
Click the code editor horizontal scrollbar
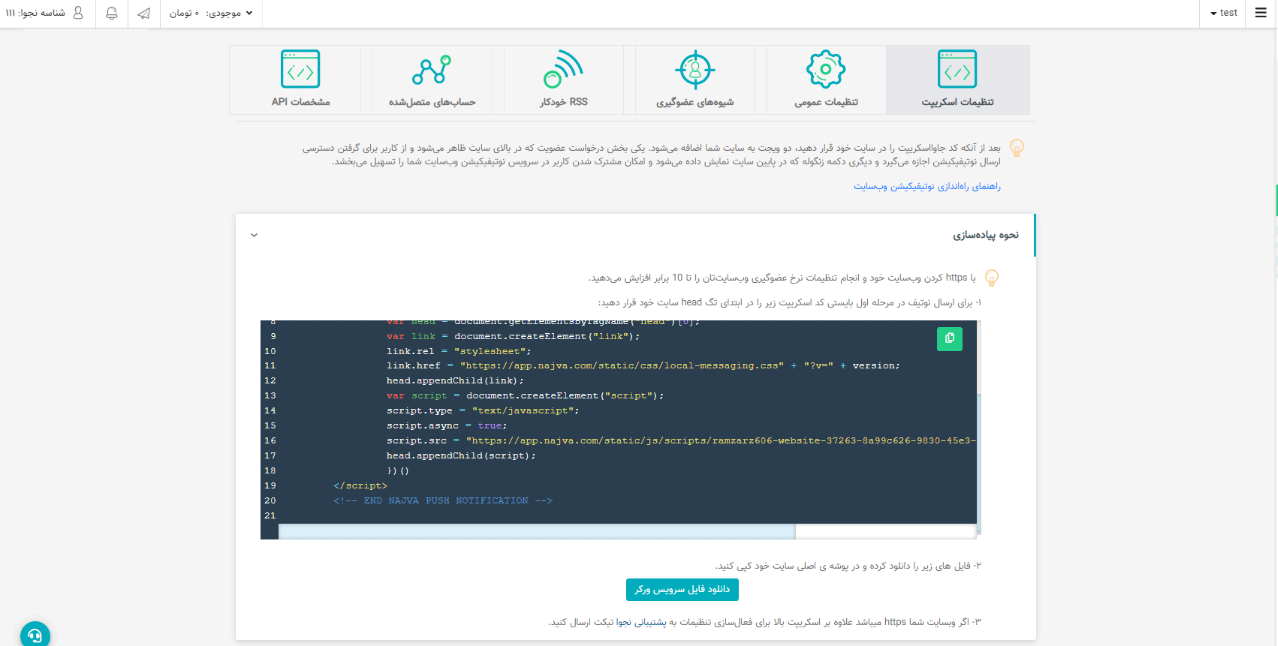[537, 531]
